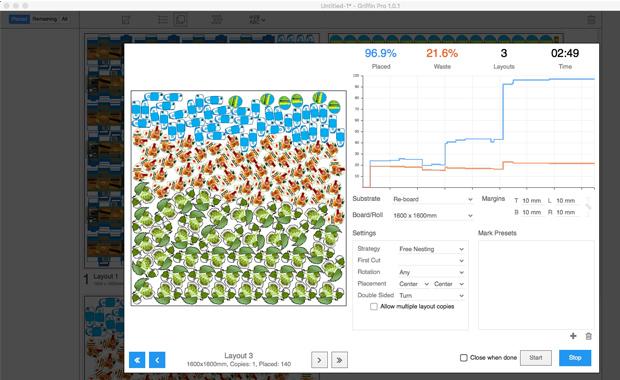Click the square layout icon in main toolbar
620x380 pixels.
click(x=126, y=20)
